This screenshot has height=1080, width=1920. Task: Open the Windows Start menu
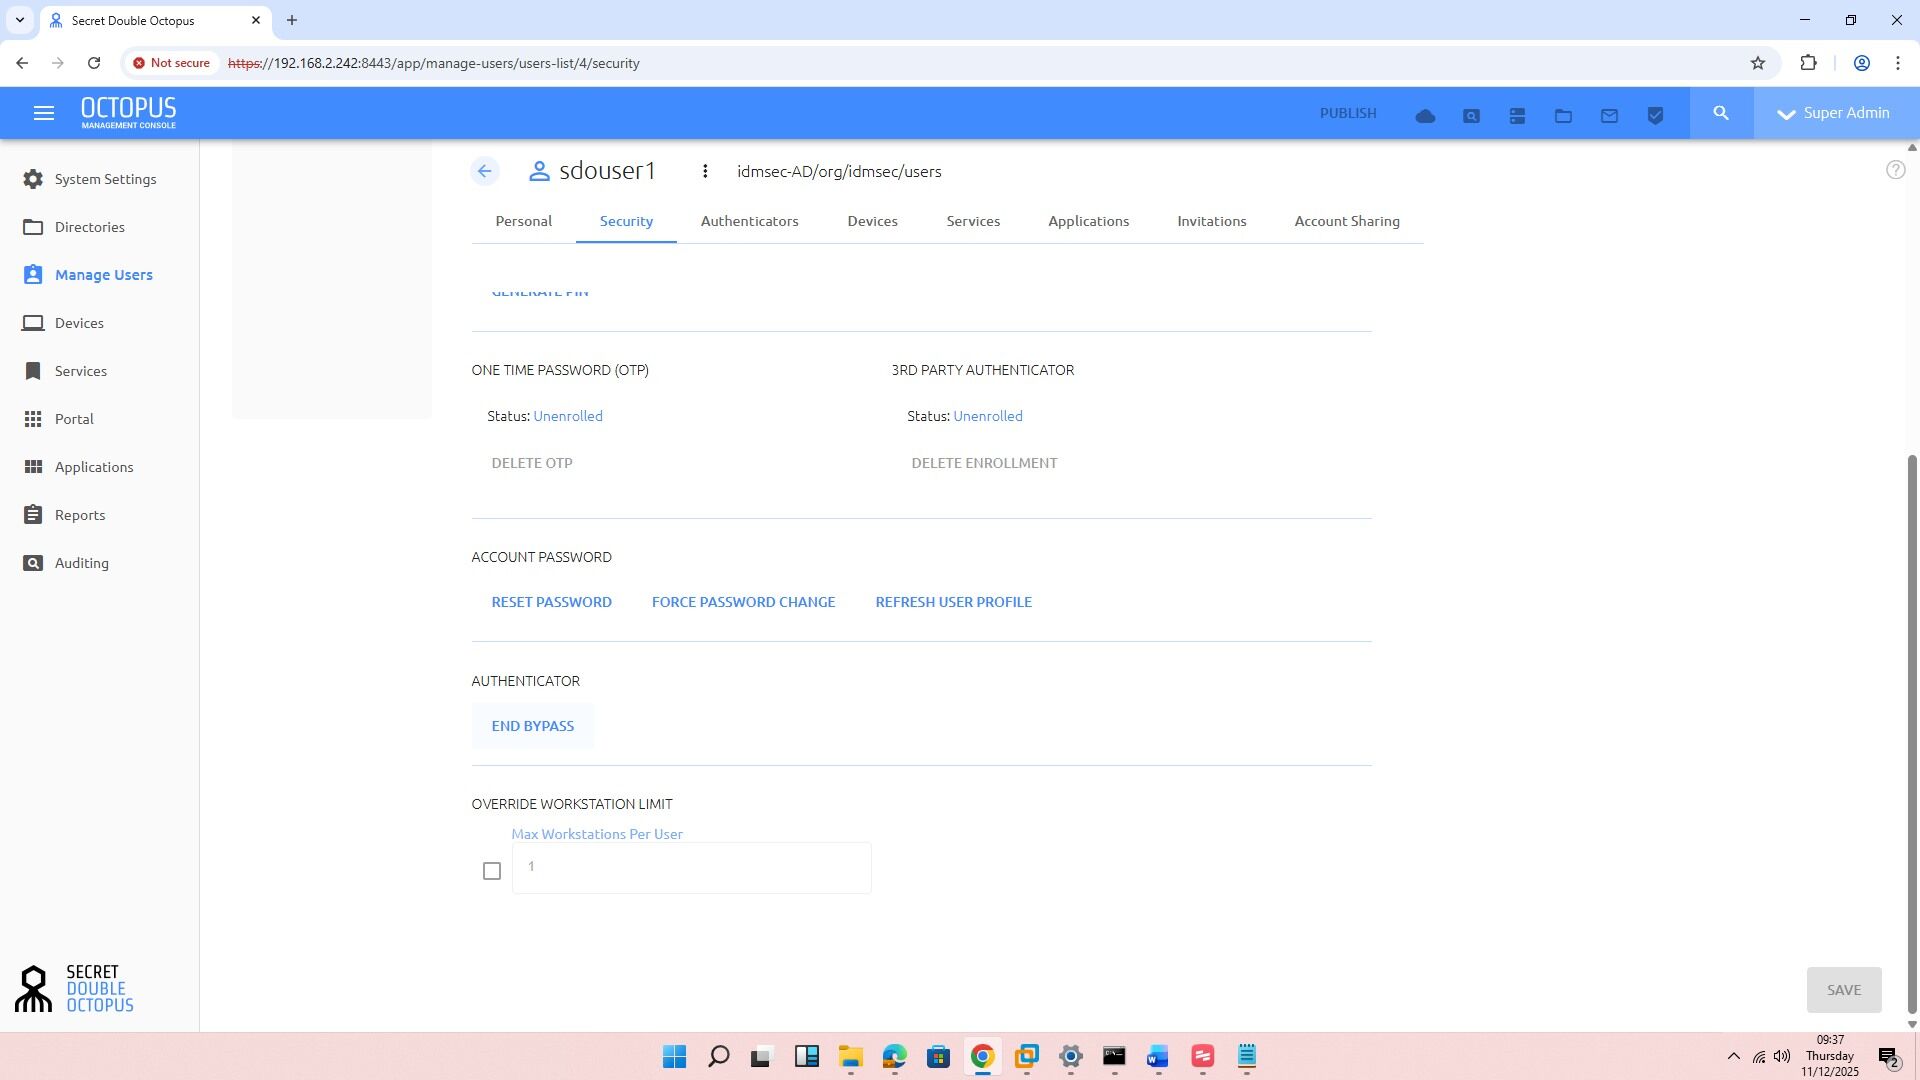(x=674, y=1056)
